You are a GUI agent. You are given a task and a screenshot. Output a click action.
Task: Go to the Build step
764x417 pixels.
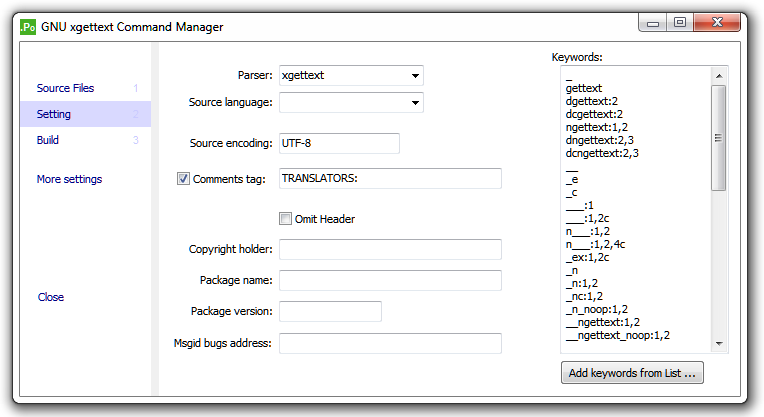[48, 140]
